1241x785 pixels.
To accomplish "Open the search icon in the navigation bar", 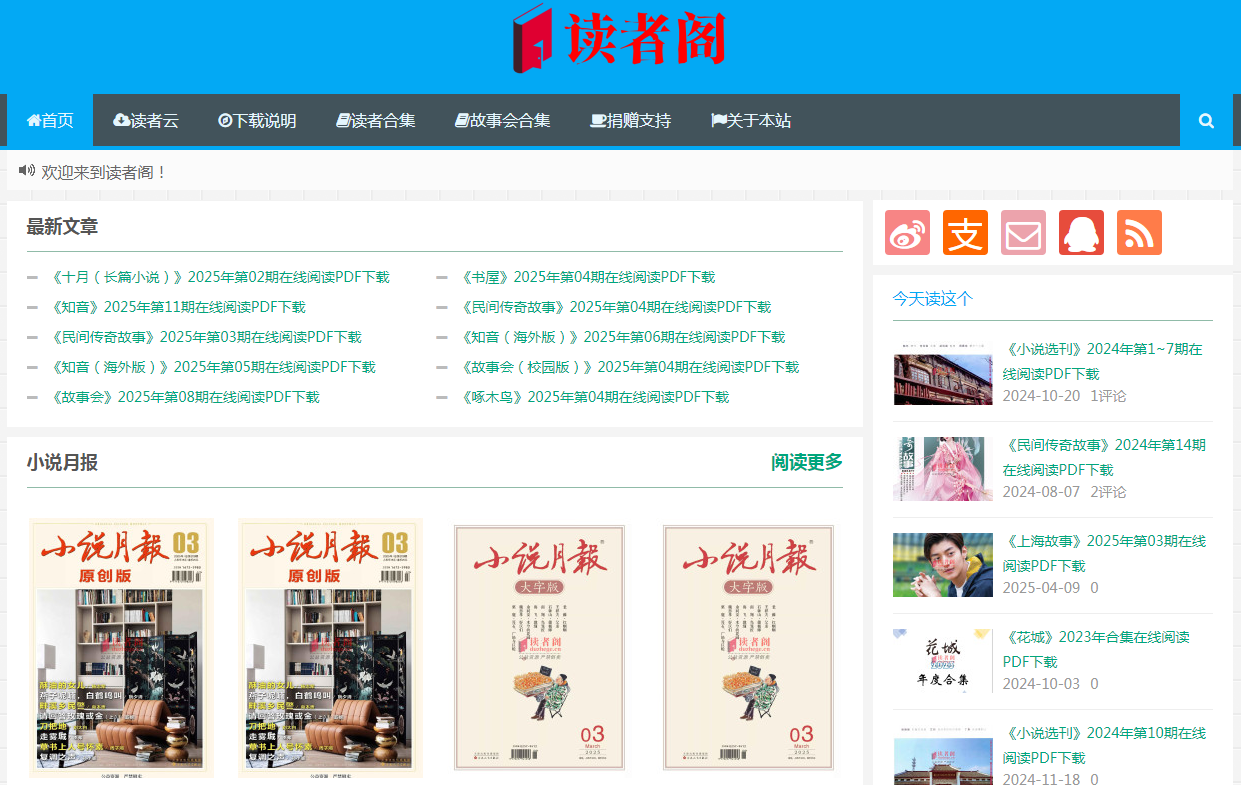I will [1205, 120].
